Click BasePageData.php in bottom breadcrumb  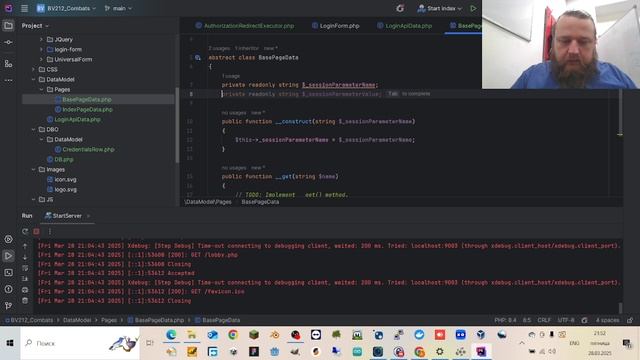(x=159, y=320)
